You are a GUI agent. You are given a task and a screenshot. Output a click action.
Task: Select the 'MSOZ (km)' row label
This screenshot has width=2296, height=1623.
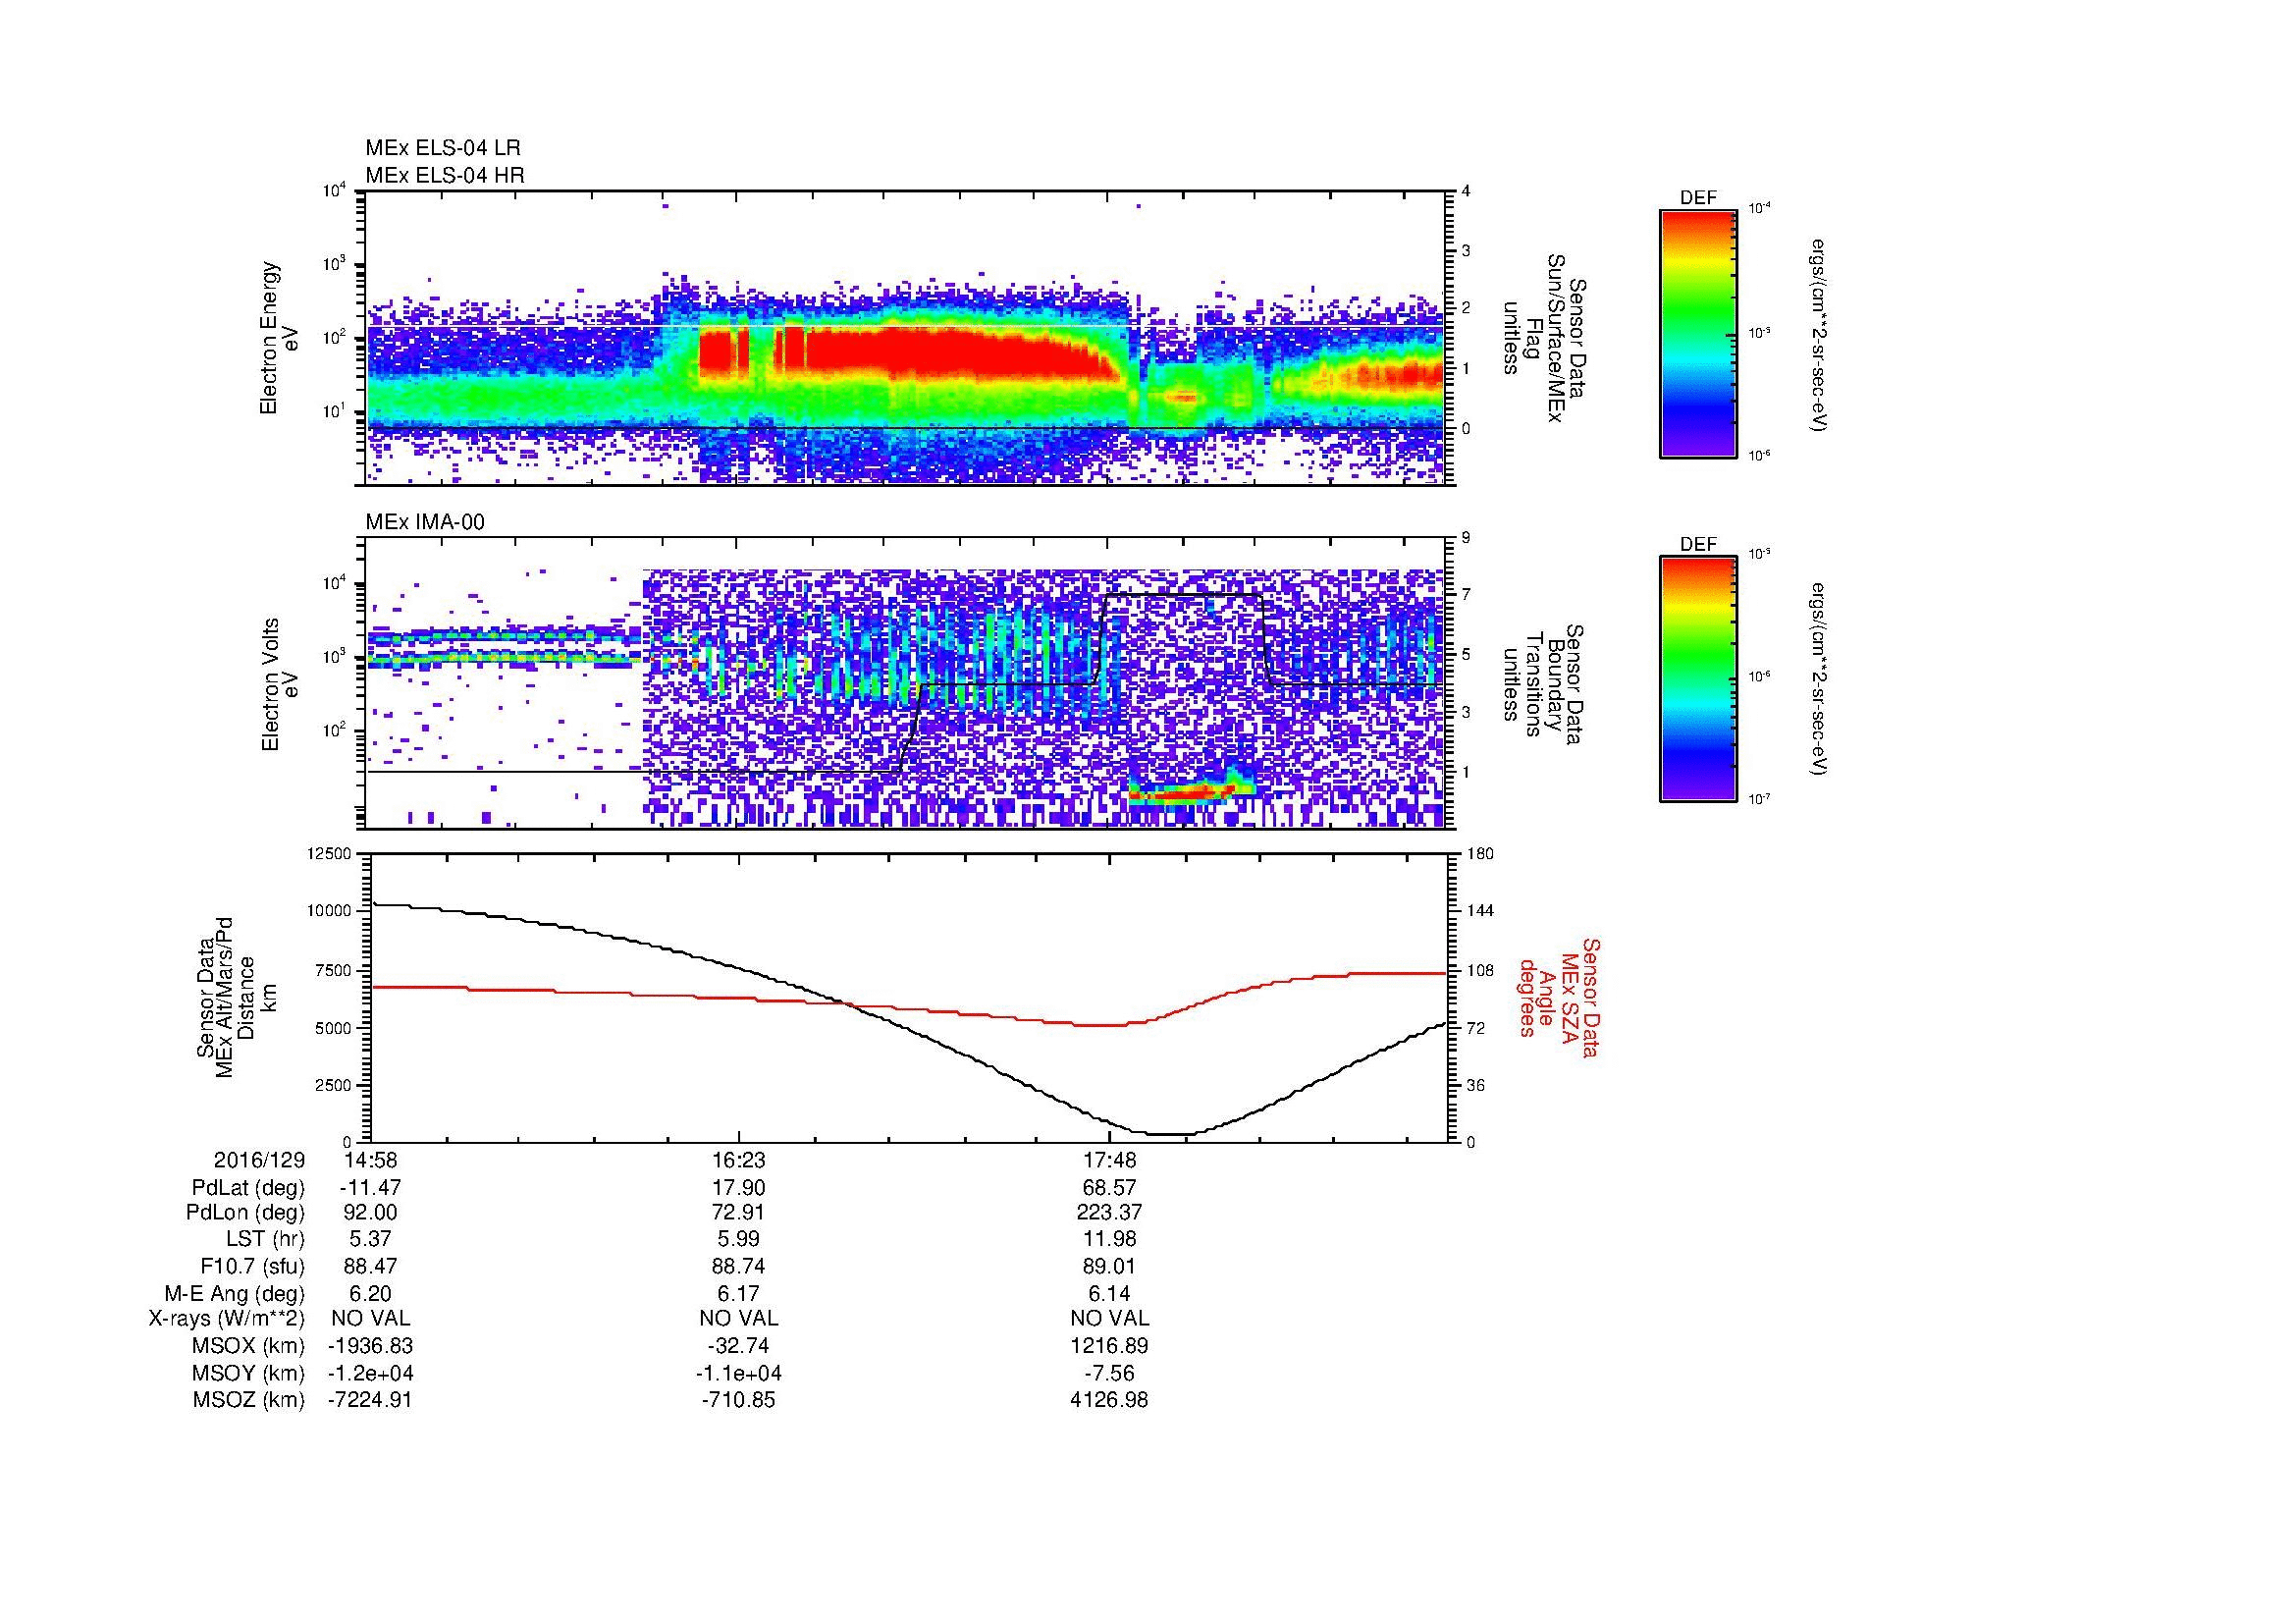pyautogui.click(x=248, y=1400)
